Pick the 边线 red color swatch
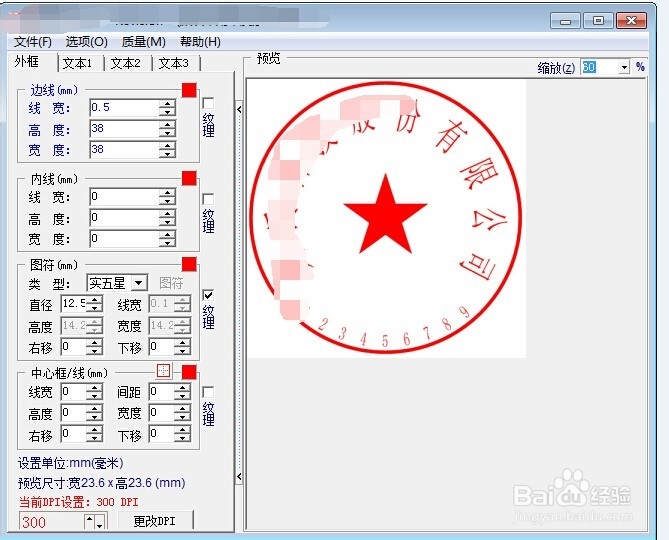The image size is (669, 540). 189,90
